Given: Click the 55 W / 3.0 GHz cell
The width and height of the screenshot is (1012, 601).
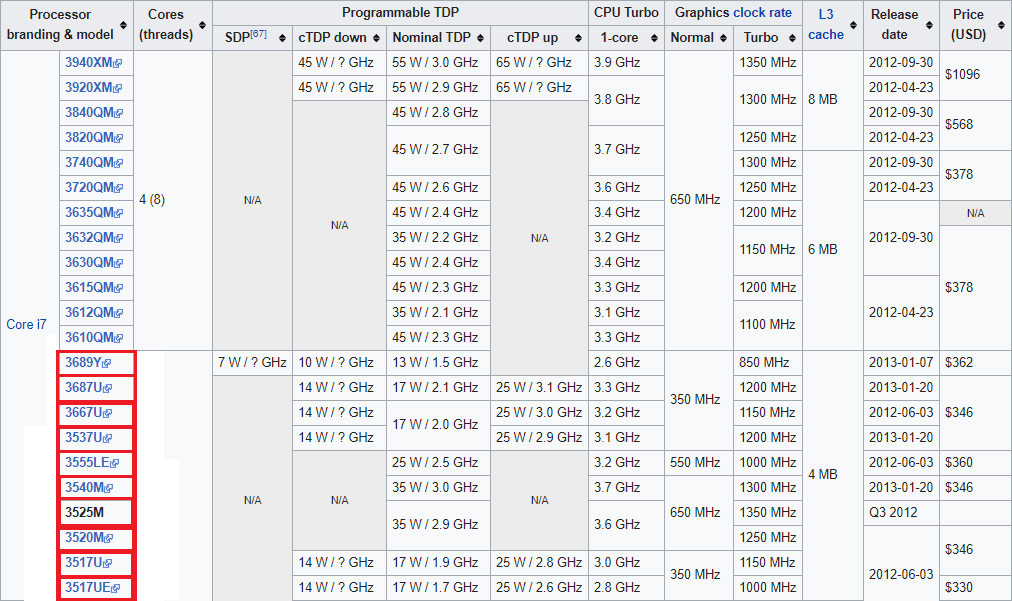Looking at the screenshot, I should 436,63.
